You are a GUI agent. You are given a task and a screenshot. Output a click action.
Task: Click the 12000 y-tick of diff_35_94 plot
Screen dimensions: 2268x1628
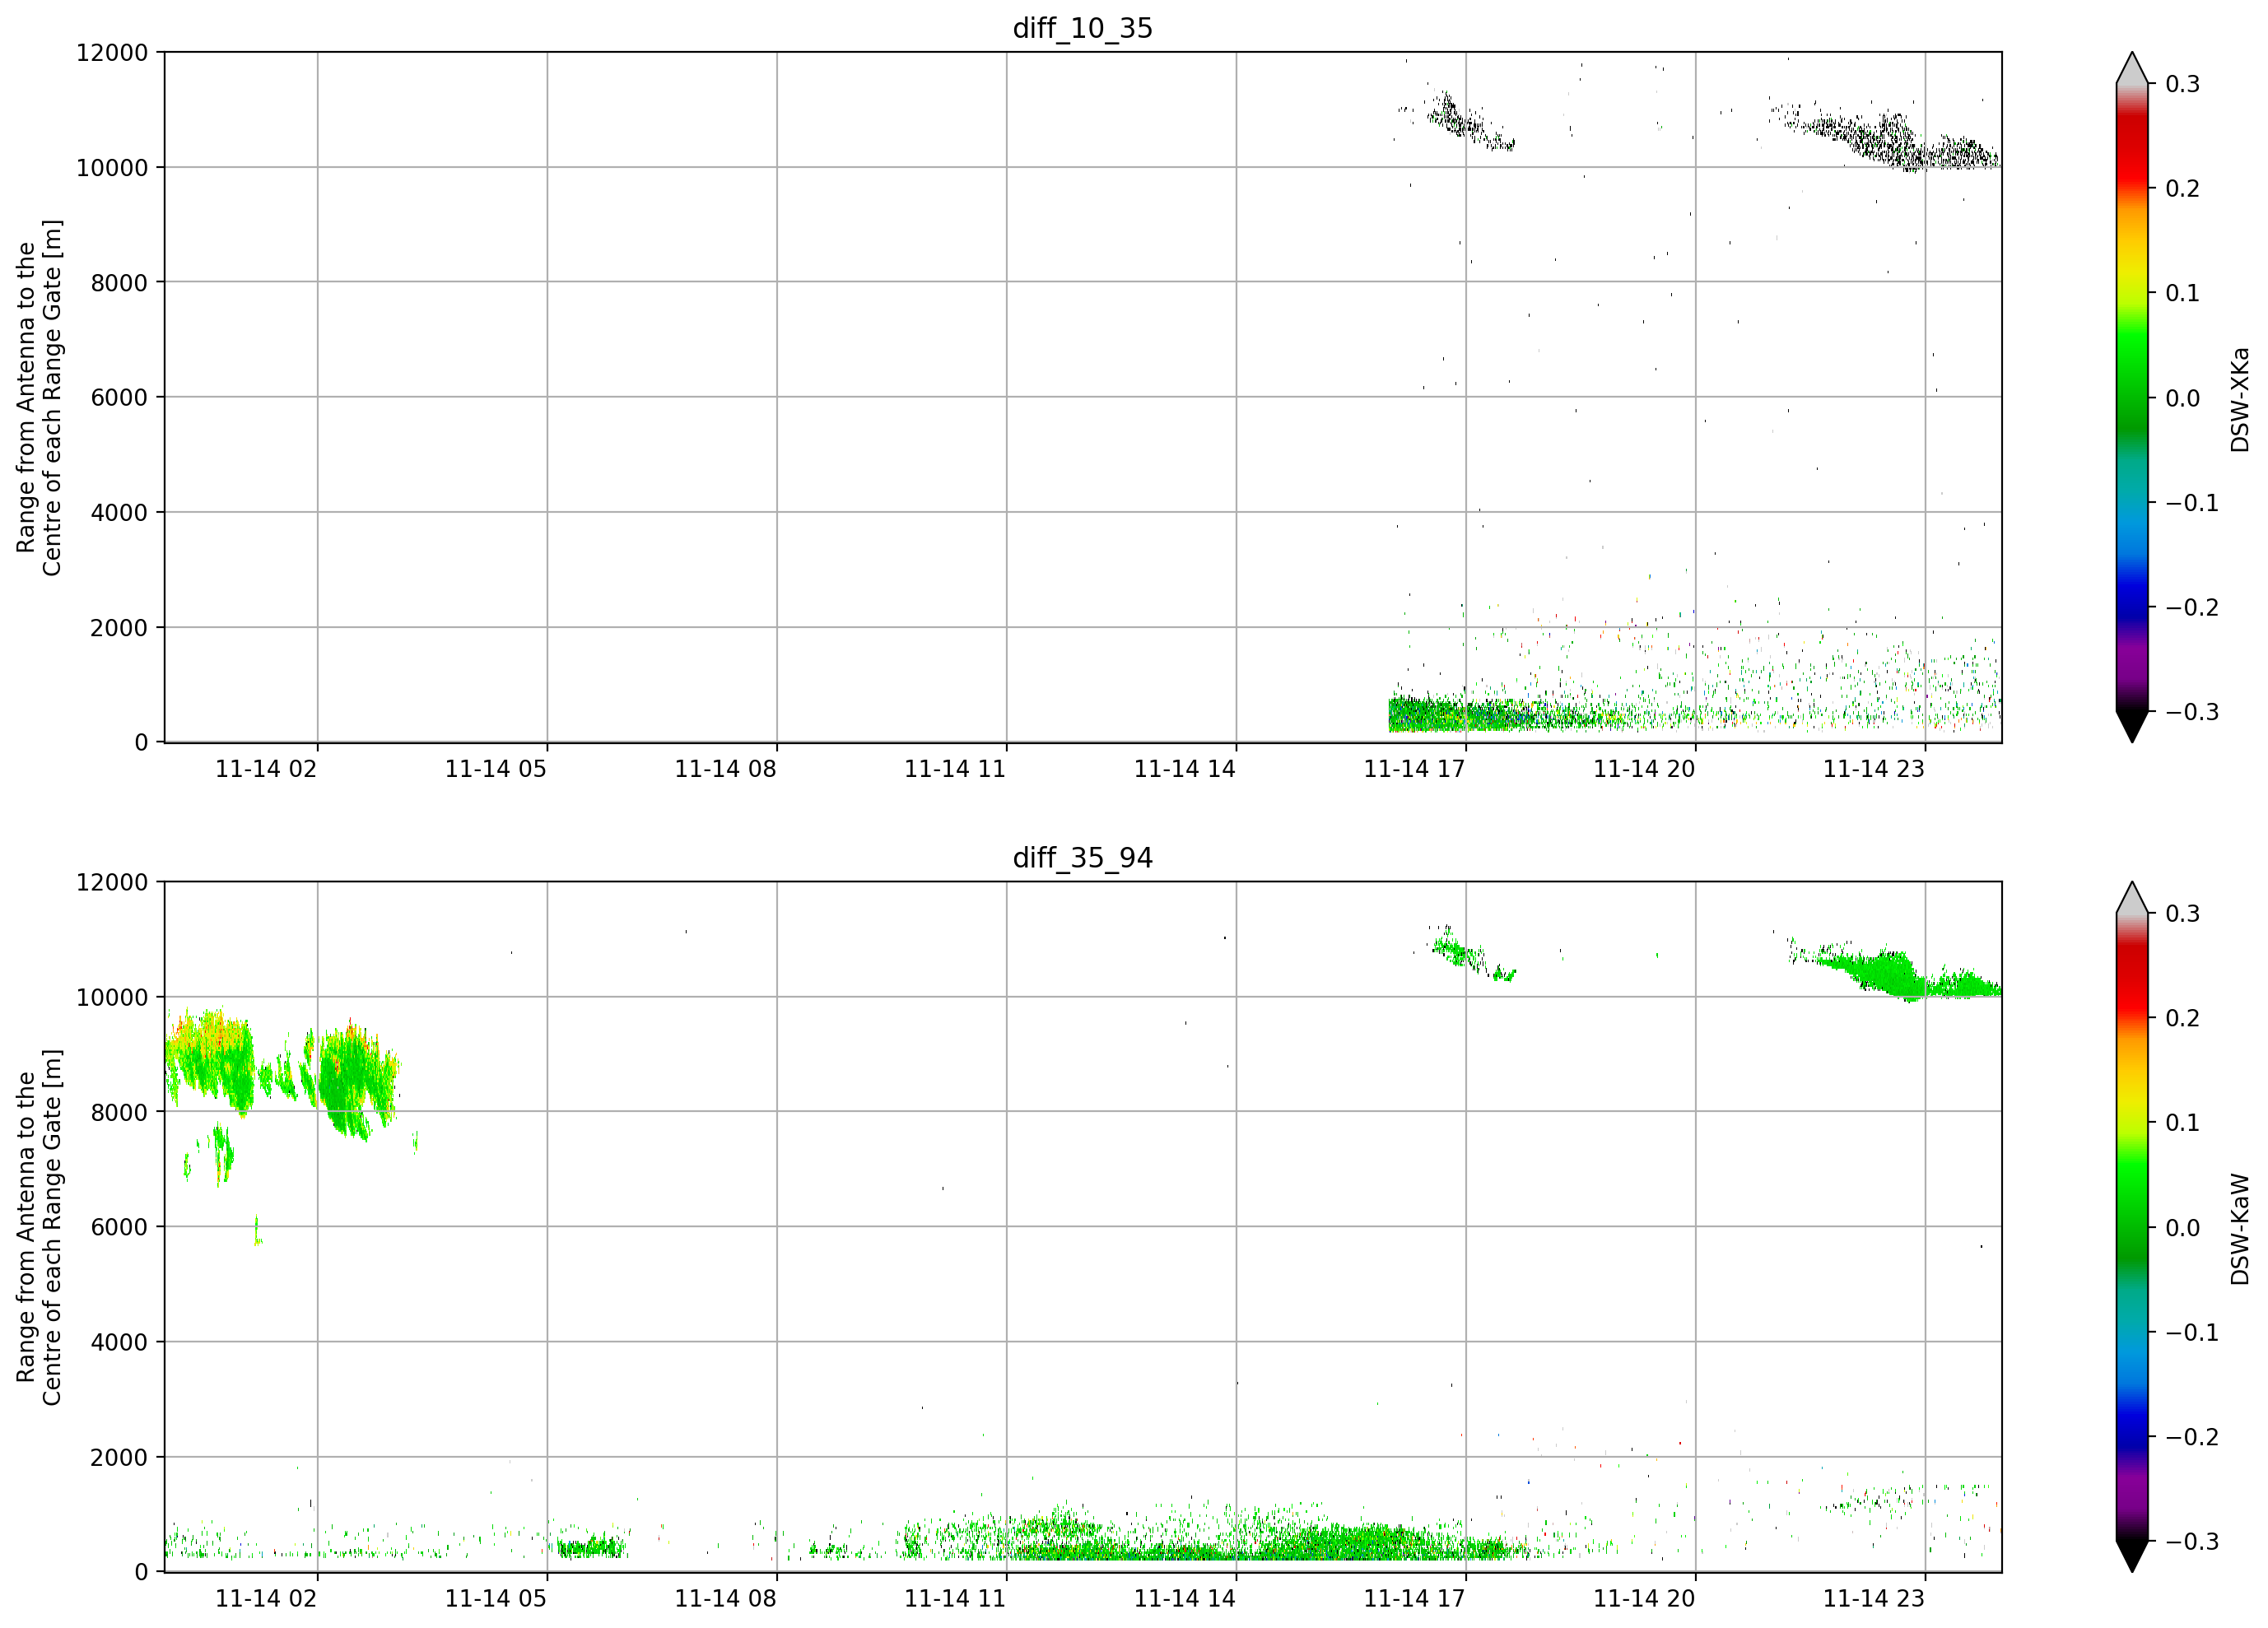click(x=112, y=883)
